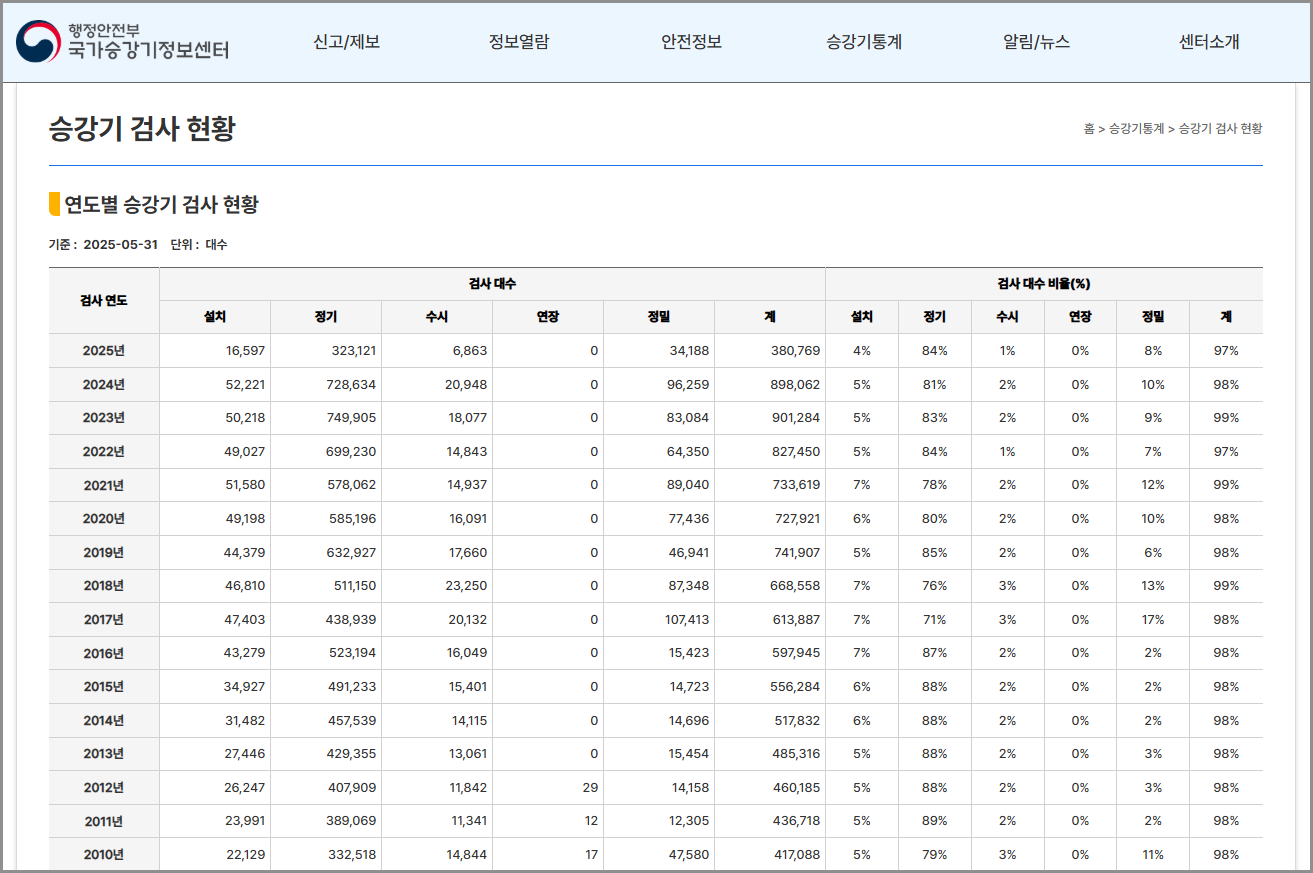Click the 검사 대수 header cell
The height and width of the screenshot is (873, 1313).
pyautogui.click(x=492, y=283)
